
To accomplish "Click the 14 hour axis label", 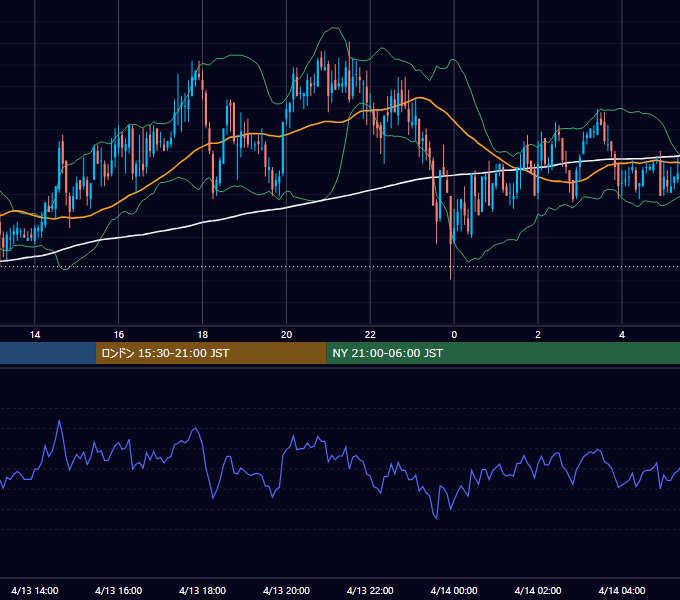I will tap(35, 335).
